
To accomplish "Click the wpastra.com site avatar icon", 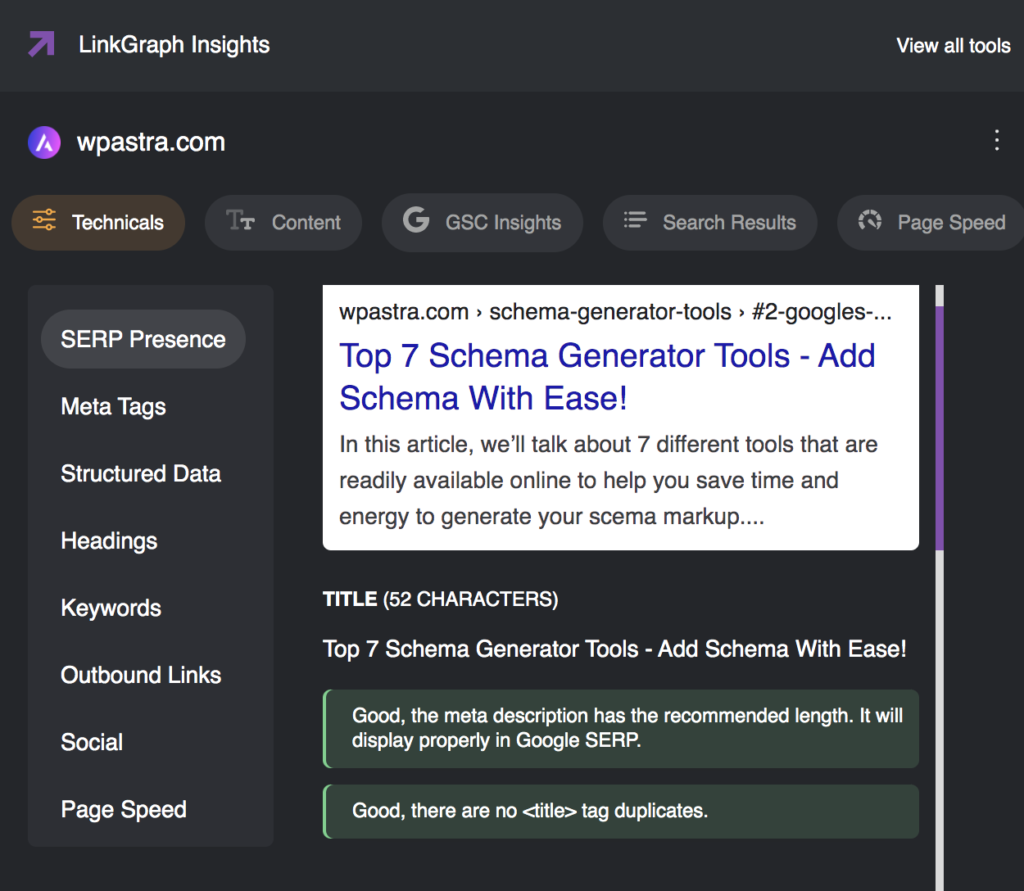I will [x=44, y=142].
